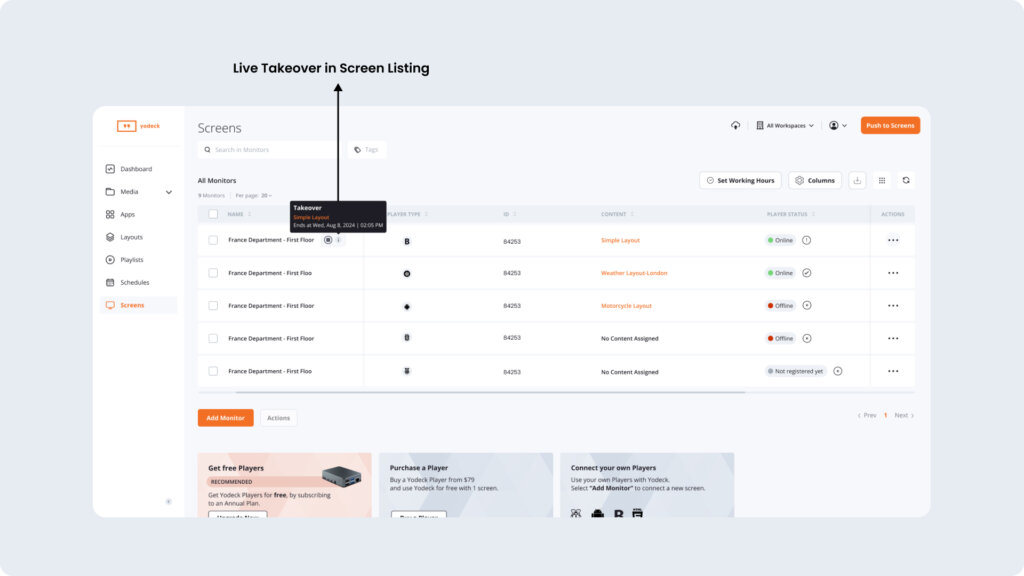Click the takeover icon beside first monitor name

click(x=328, y=240)
